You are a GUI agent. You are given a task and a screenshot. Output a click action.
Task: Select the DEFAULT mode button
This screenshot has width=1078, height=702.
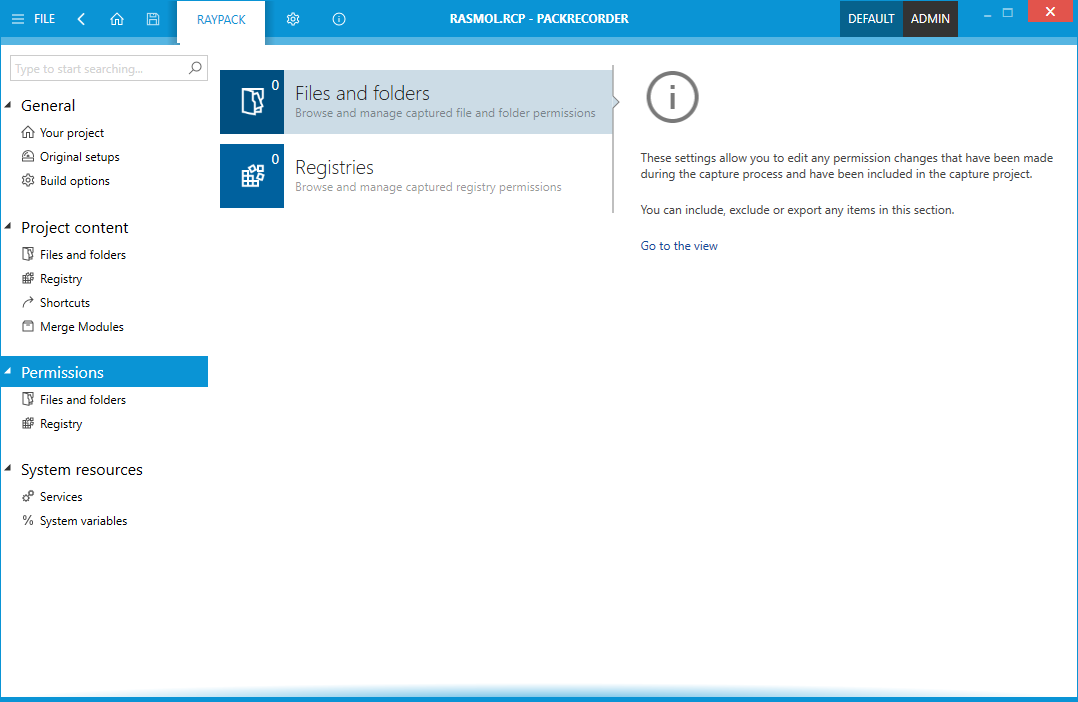870,19
